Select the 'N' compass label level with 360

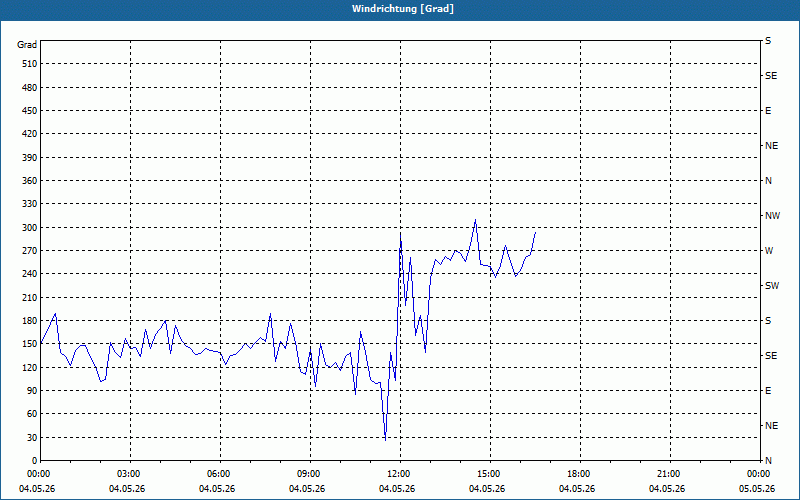(768, 181)
